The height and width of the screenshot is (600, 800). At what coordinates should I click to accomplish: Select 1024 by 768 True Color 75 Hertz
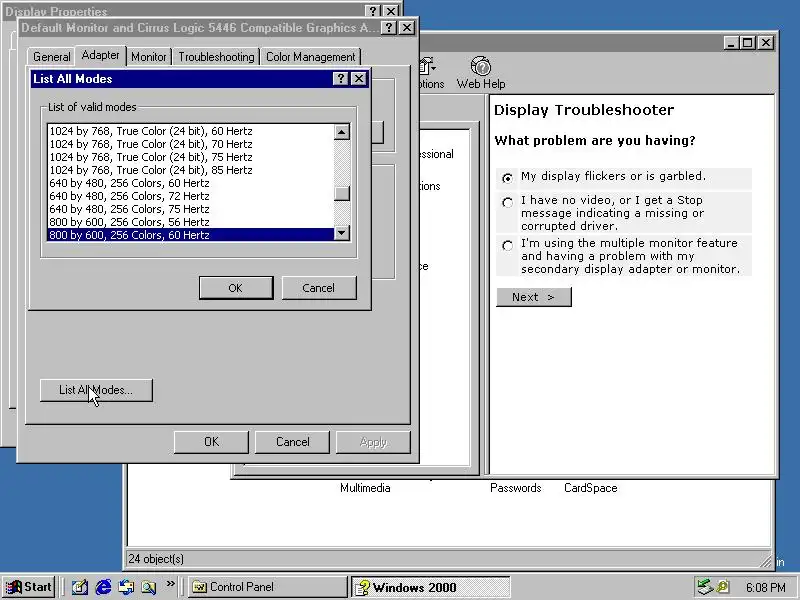(x=191, y=157)
